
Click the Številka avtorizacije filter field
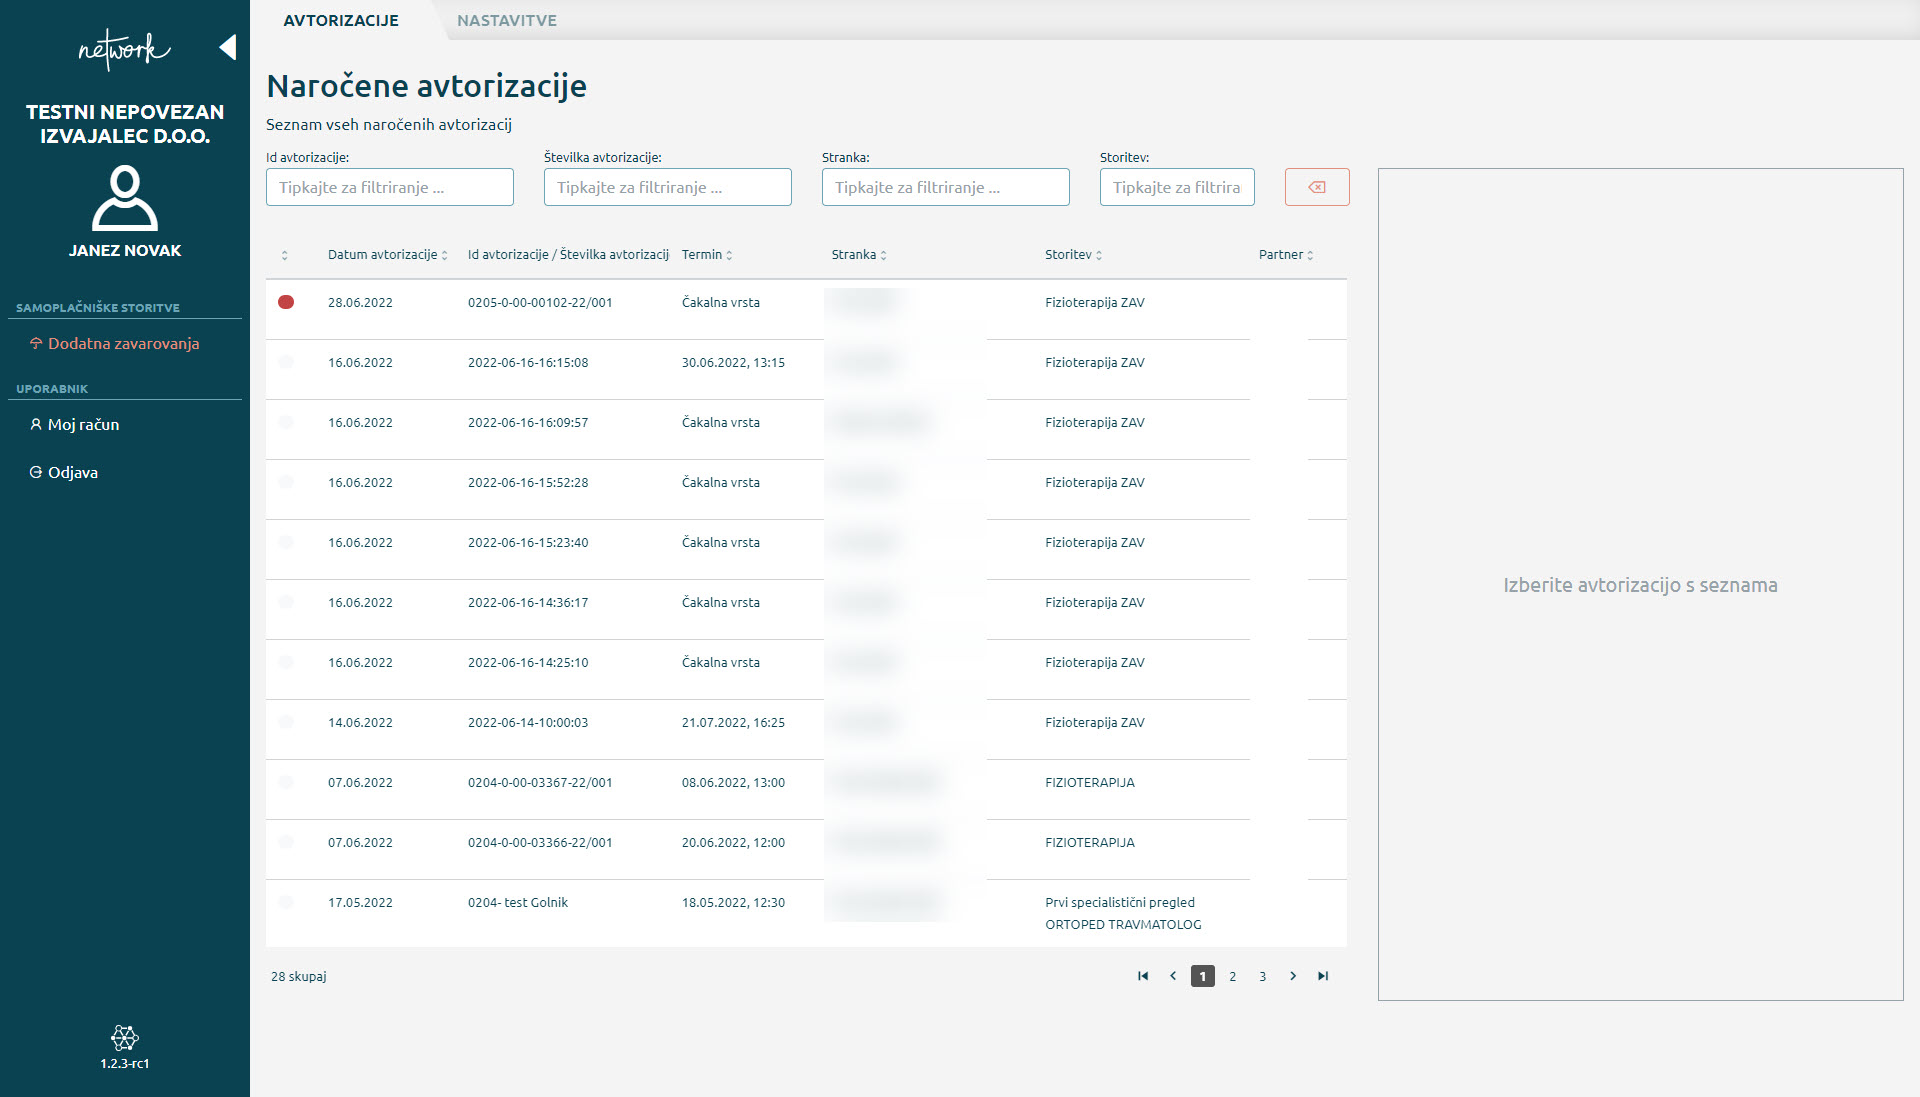(667, 187)
